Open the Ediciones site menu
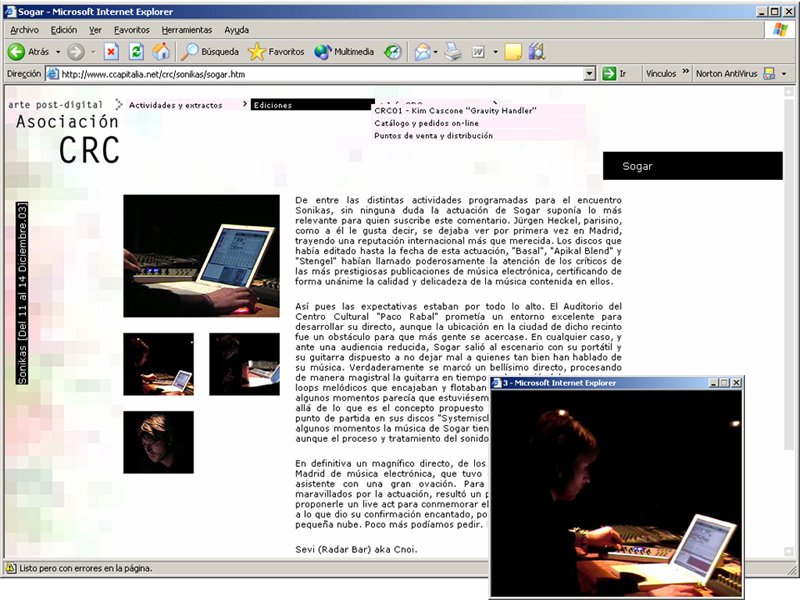 [x=313, y=105]
